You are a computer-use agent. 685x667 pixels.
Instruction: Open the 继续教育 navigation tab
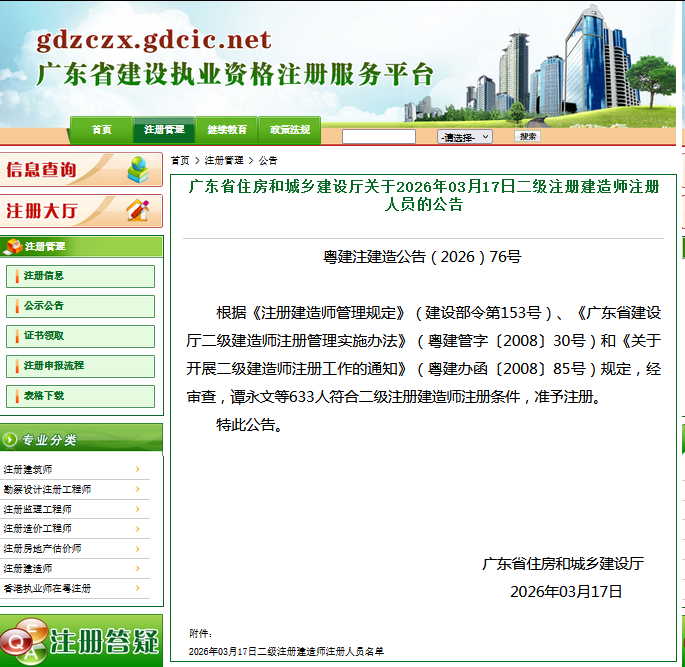pyautogui.click(x=227, y=130)
